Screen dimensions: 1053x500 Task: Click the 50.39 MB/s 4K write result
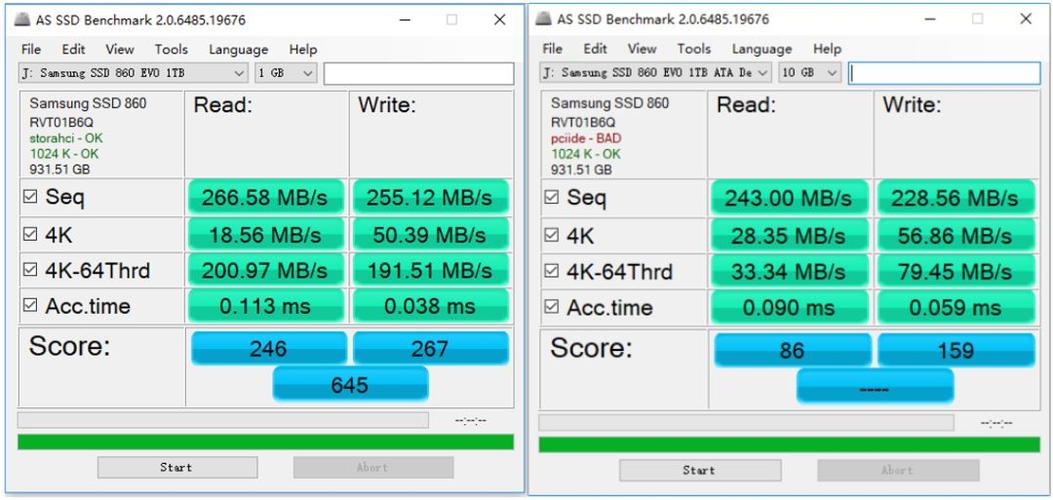pos(430,234)
